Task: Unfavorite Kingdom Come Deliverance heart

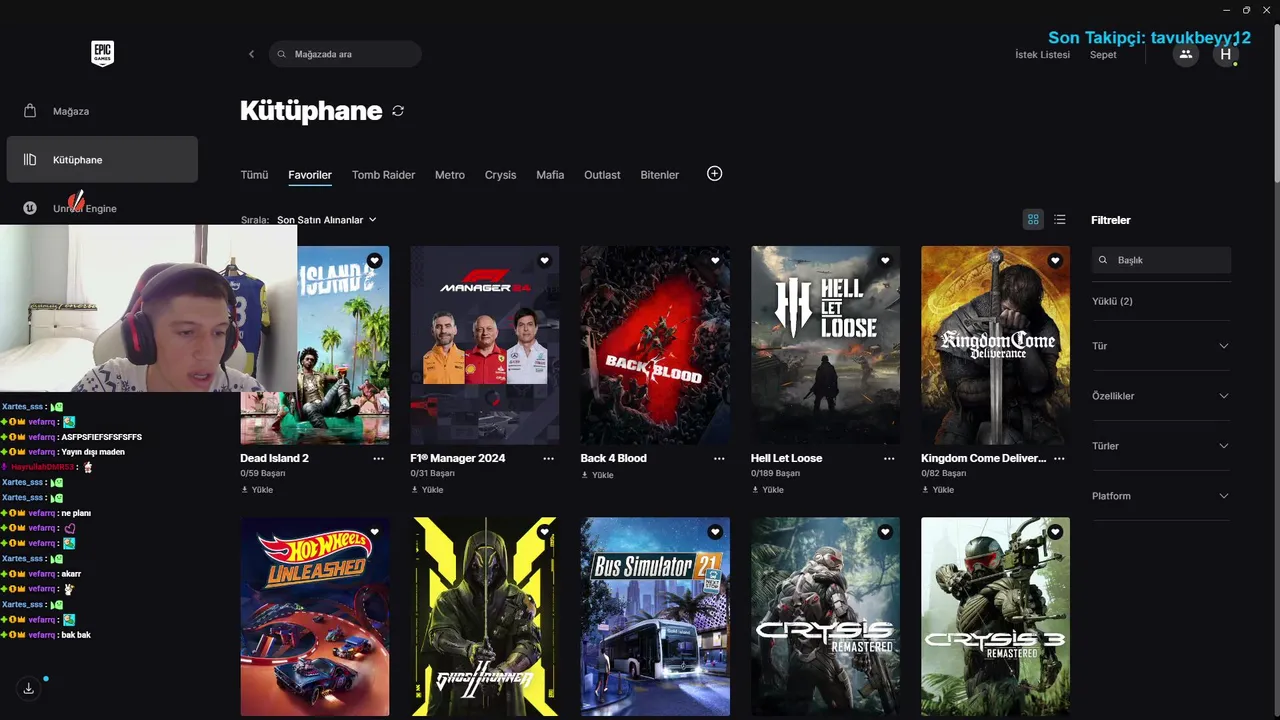Action: 1055,261
